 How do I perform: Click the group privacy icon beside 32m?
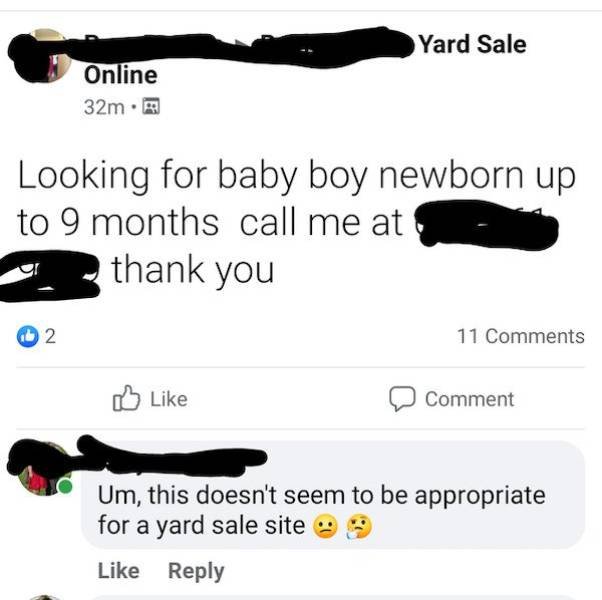[x=151, y=107]
